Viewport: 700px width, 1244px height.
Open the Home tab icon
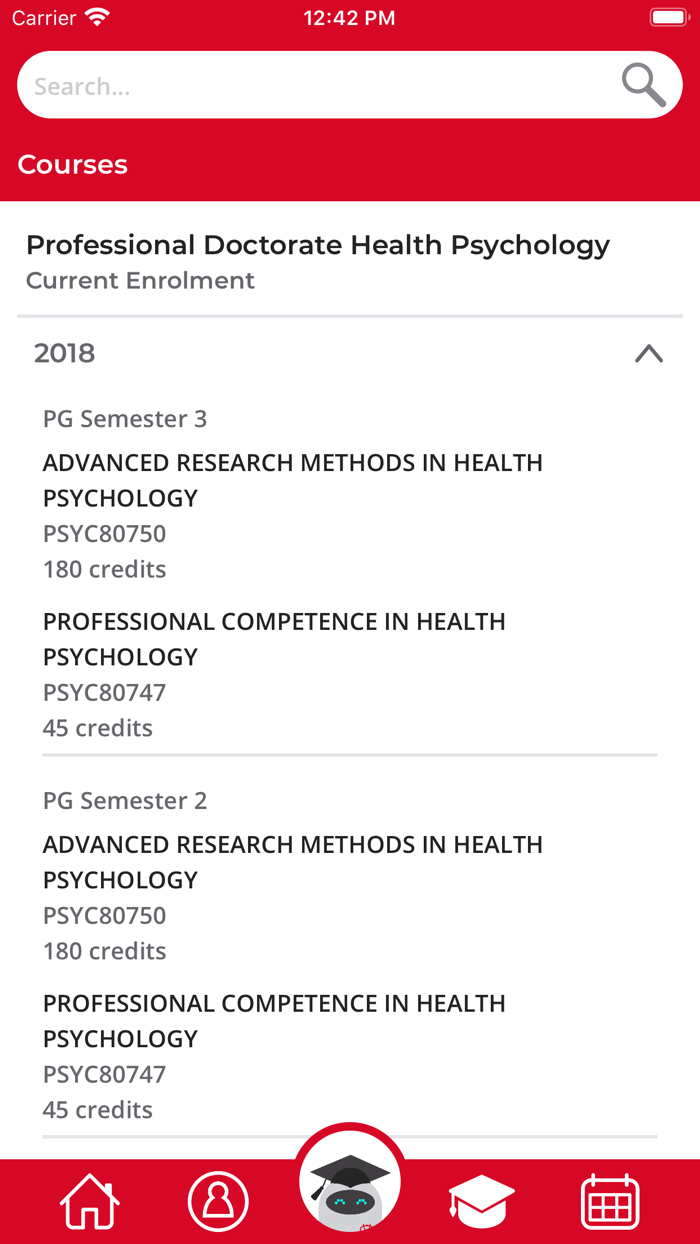pos(90,1201)
